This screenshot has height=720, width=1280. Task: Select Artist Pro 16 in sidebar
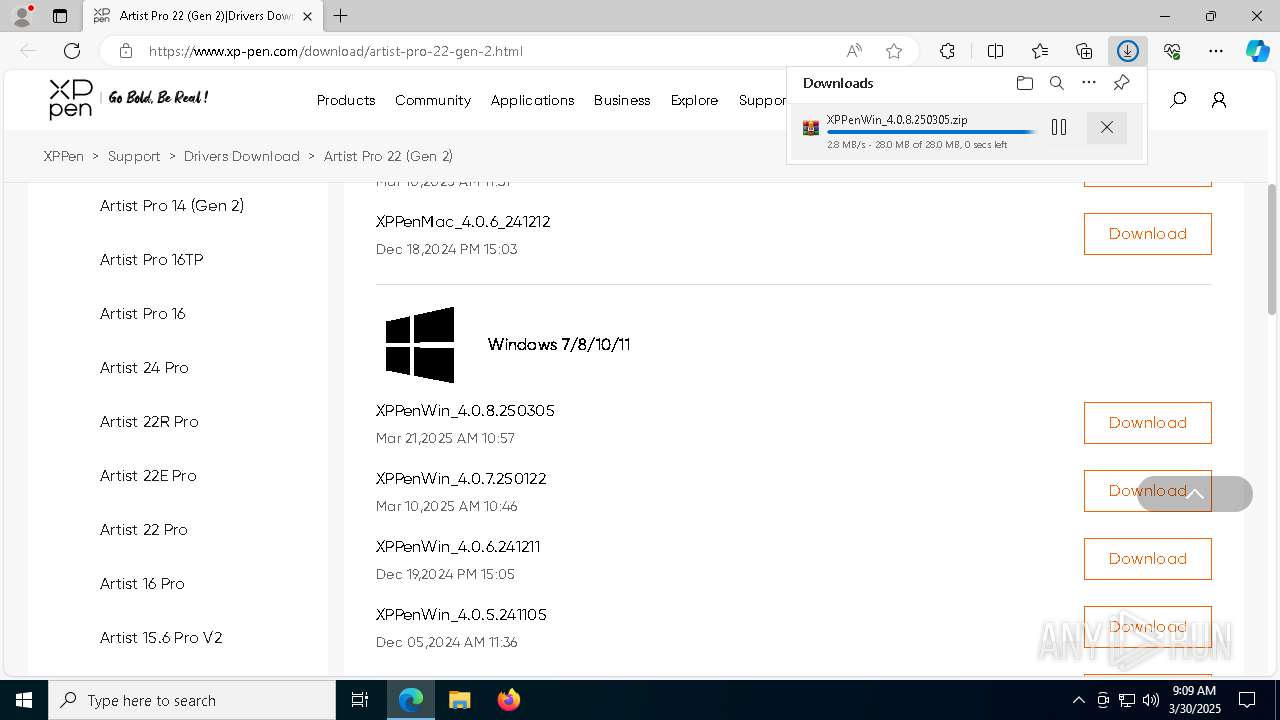tap(142, 314)
